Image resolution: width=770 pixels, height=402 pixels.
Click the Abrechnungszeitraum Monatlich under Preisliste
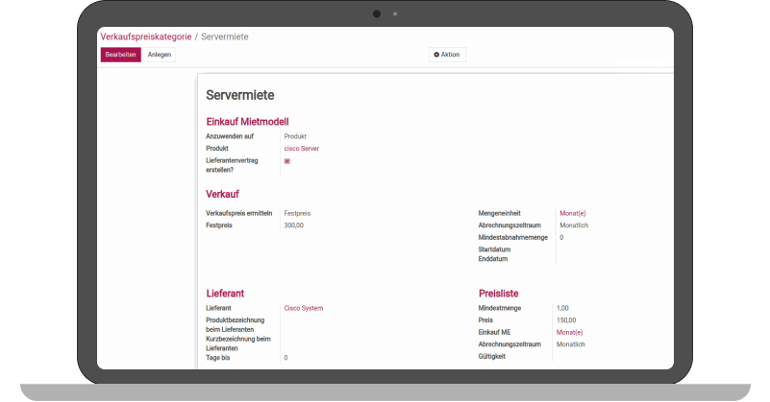570,344
